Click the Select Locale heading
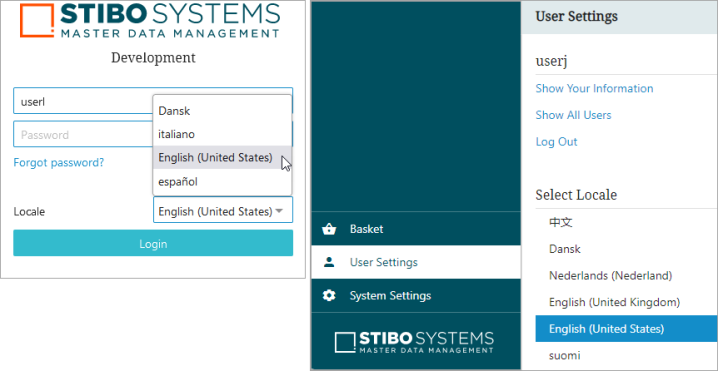Image resolution: width=718 pixels, height=371 pixels. pos(576,195)
